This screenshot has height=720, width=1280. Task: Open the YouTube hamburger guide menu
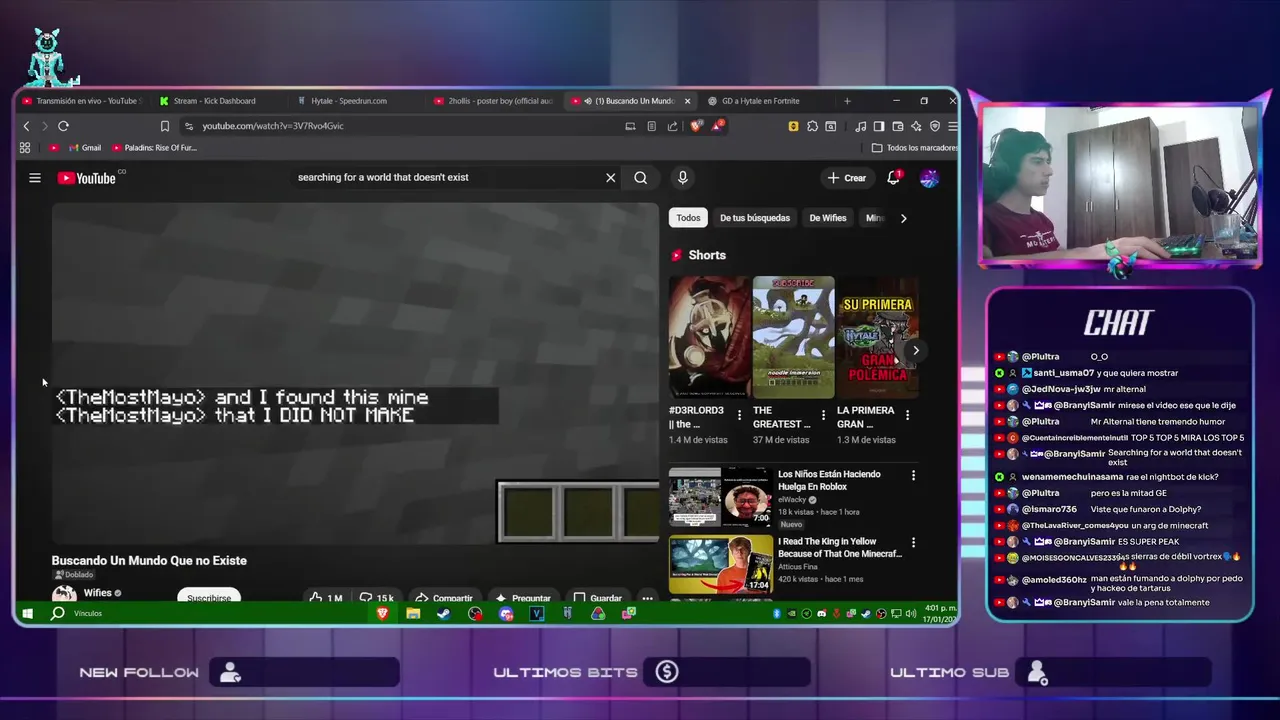pos(35,178)
